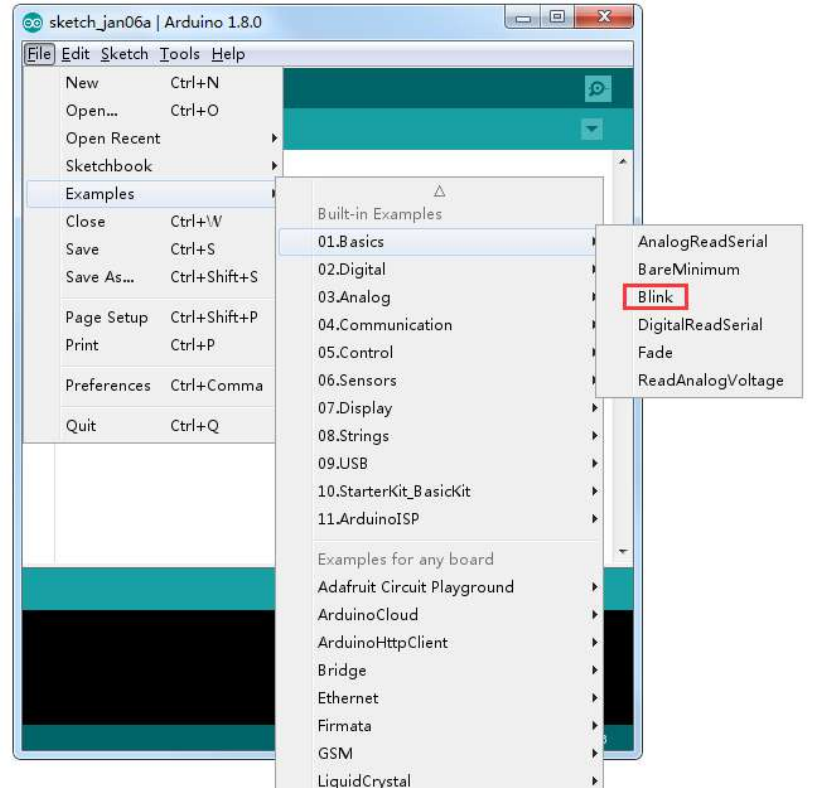Image resolution: width=826 pixels, height=788 pixels.
Task: Open the Tools menu
Action: (x=180, y=54)
